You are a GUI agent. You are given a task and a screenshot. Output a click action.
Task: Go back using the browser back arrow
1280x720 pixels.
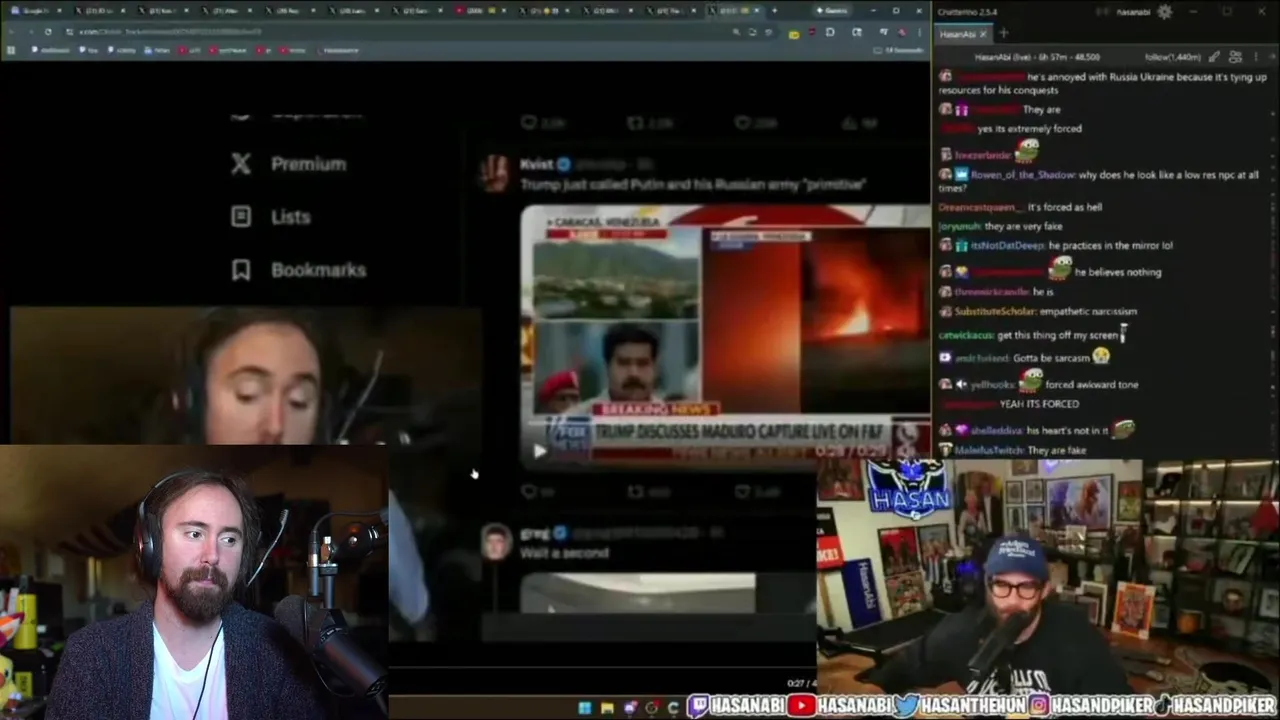(12, 32)
